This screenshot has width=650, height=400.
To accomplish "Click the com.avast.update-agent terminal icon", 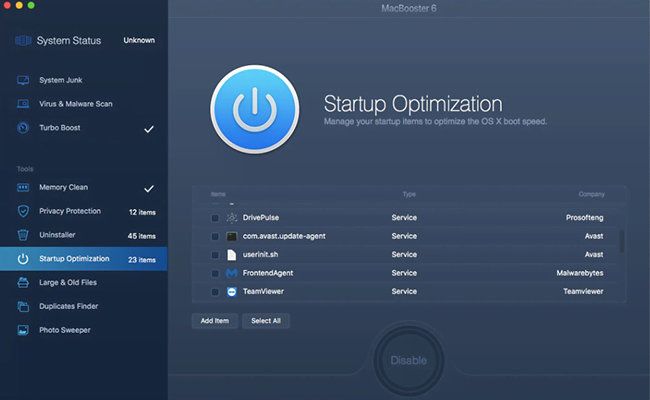I will (232, 236).
